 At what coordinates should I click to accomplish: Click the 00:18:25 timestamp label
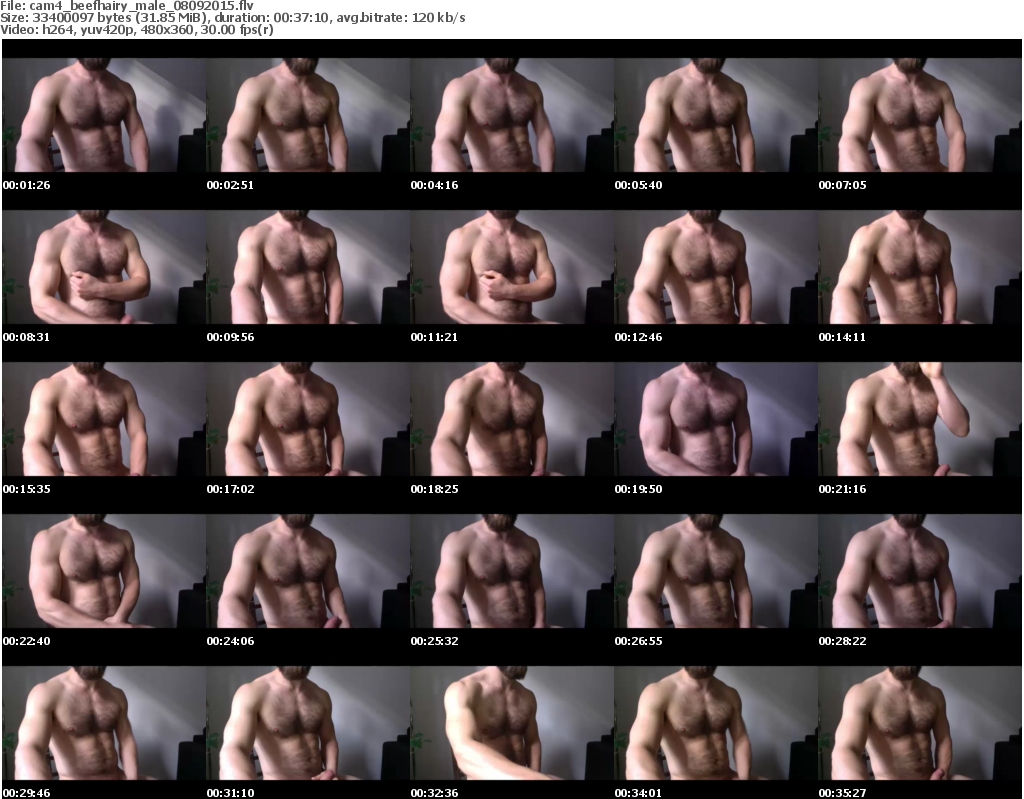(x=434, y=489)
